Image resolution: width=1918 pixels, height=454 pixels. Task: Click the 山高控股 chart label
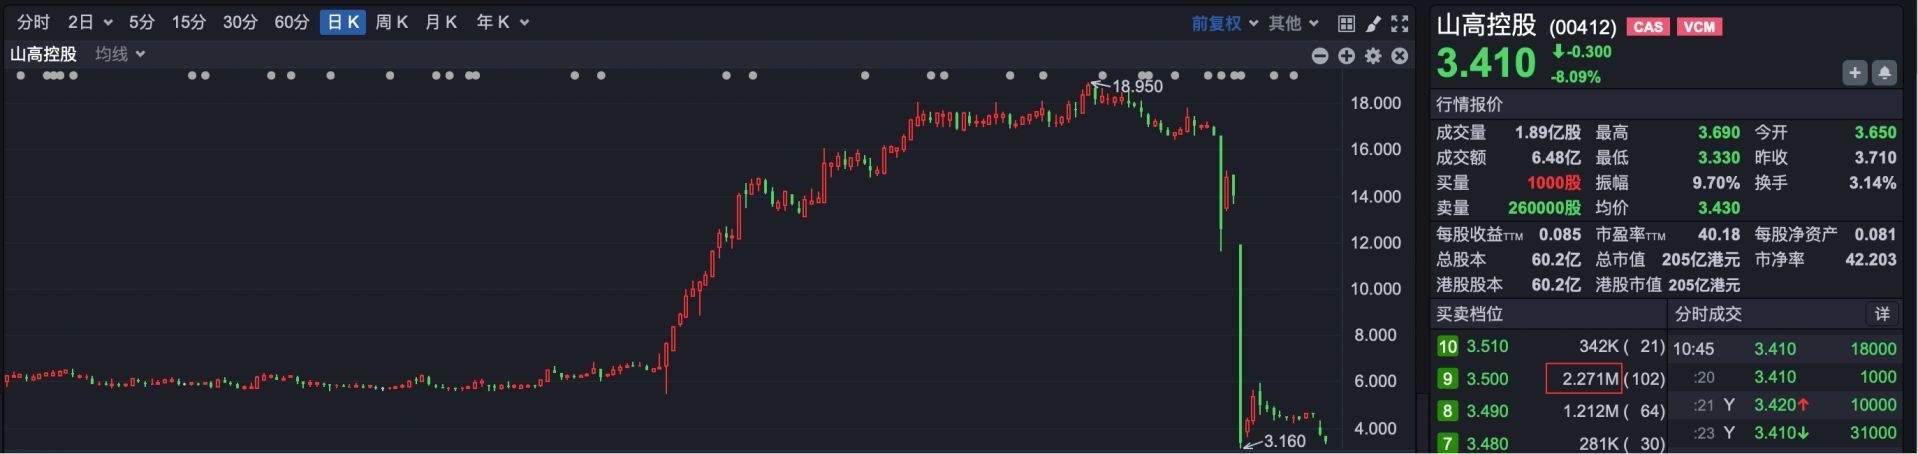click(43, 54)
